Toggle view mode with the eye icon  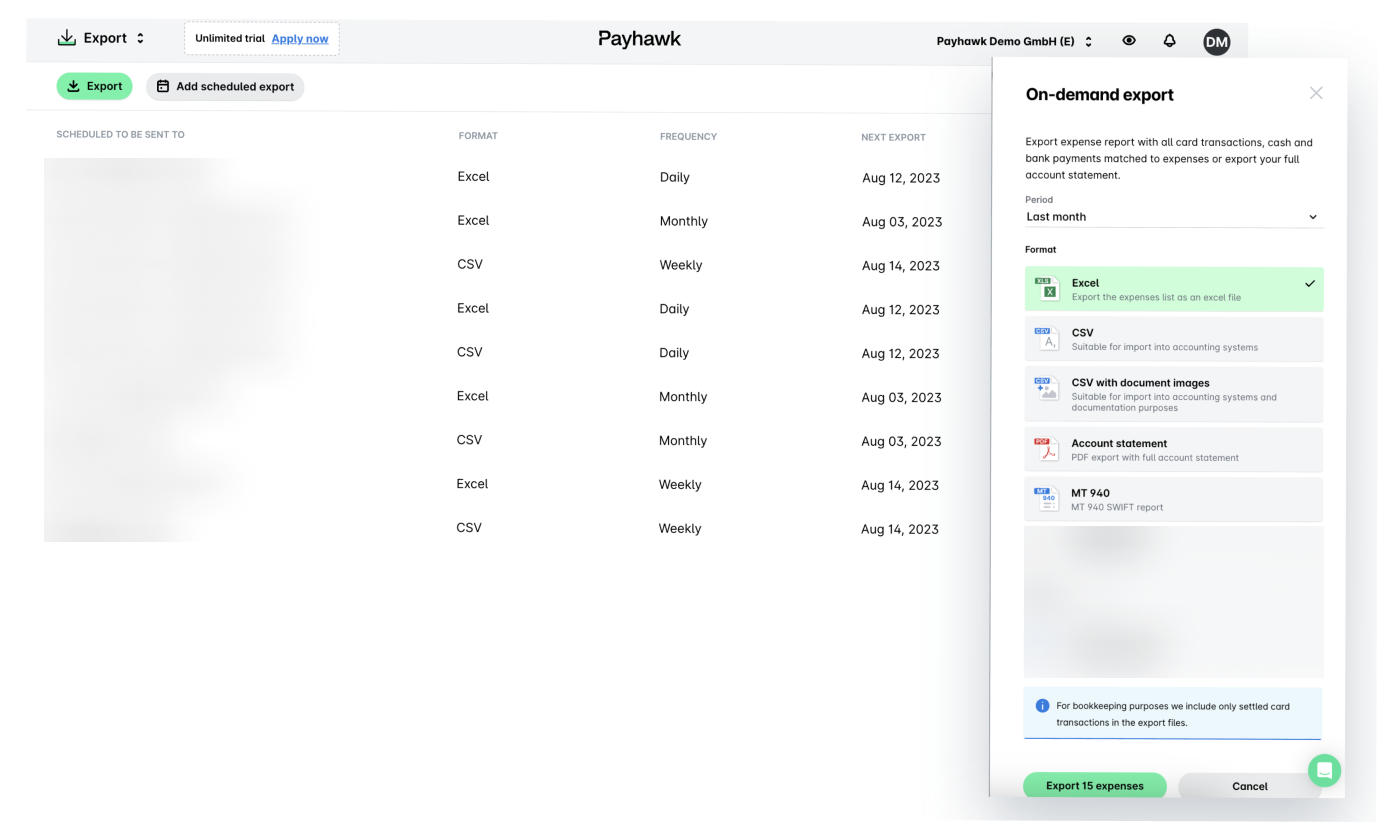(x=1129, y=40)
